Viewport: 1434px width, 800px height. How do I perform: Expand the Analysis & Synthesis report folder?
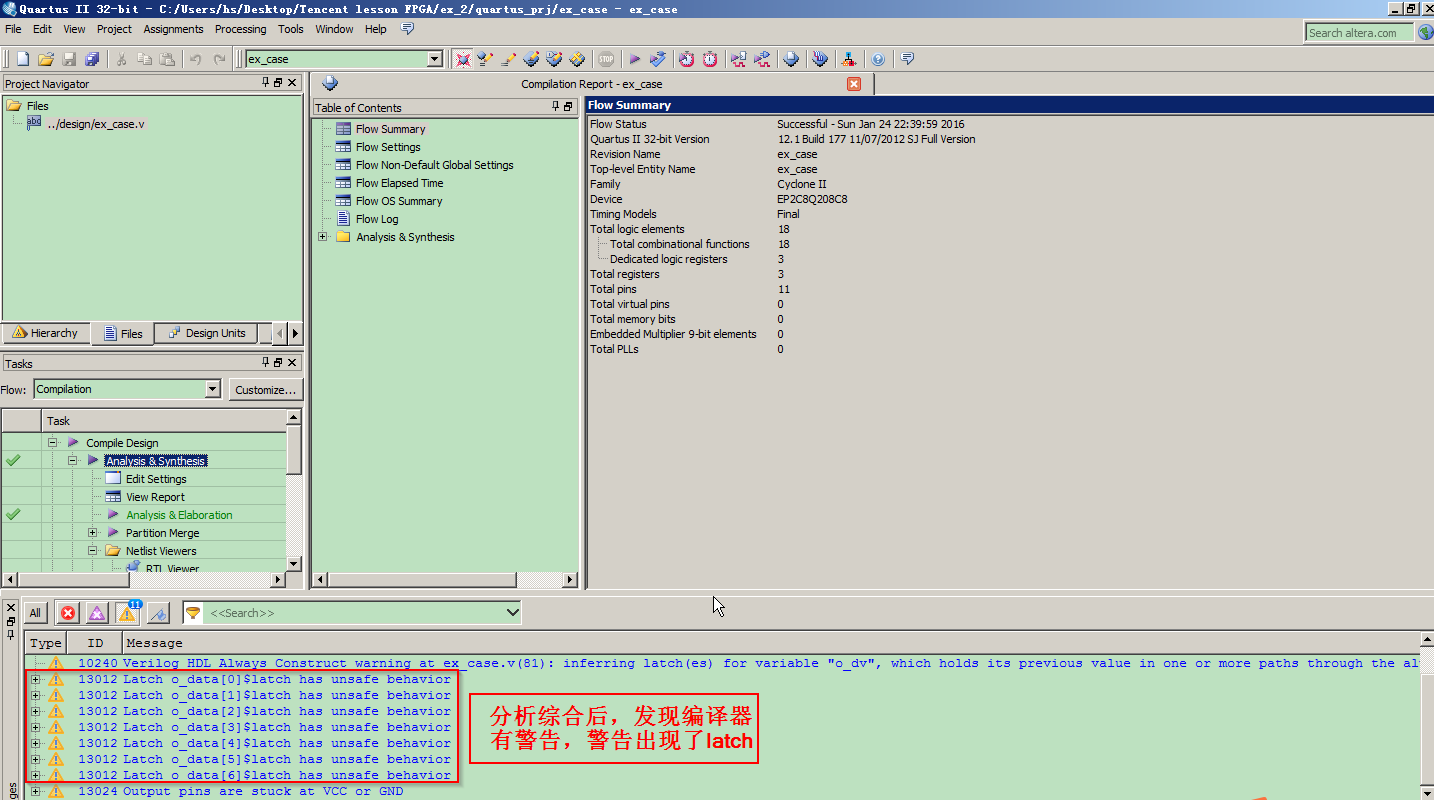coord(322,237)
